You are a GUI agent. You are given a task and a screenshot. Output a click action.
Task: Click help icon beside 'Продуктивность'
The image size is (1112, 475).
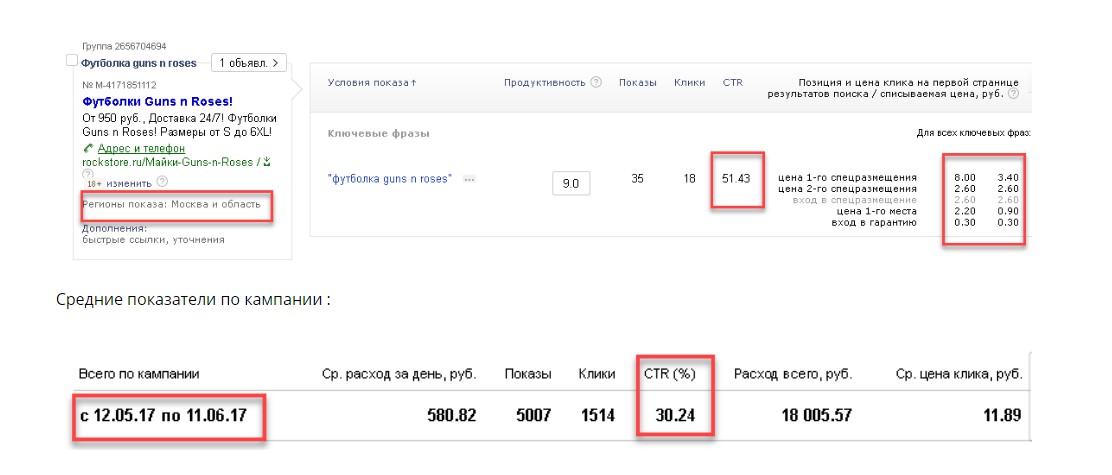coord(596,82)
